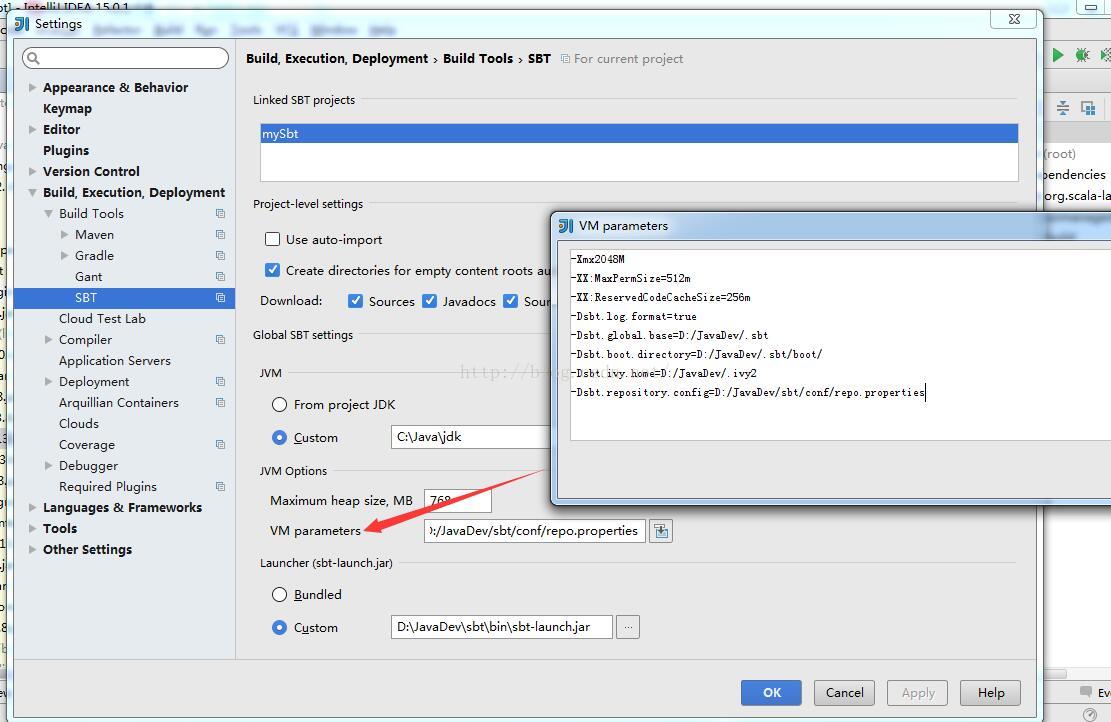The width and height of the screenshot is (1111, 722).
Task: Click the VM parameters popup title icon
Action: [565, 225]
